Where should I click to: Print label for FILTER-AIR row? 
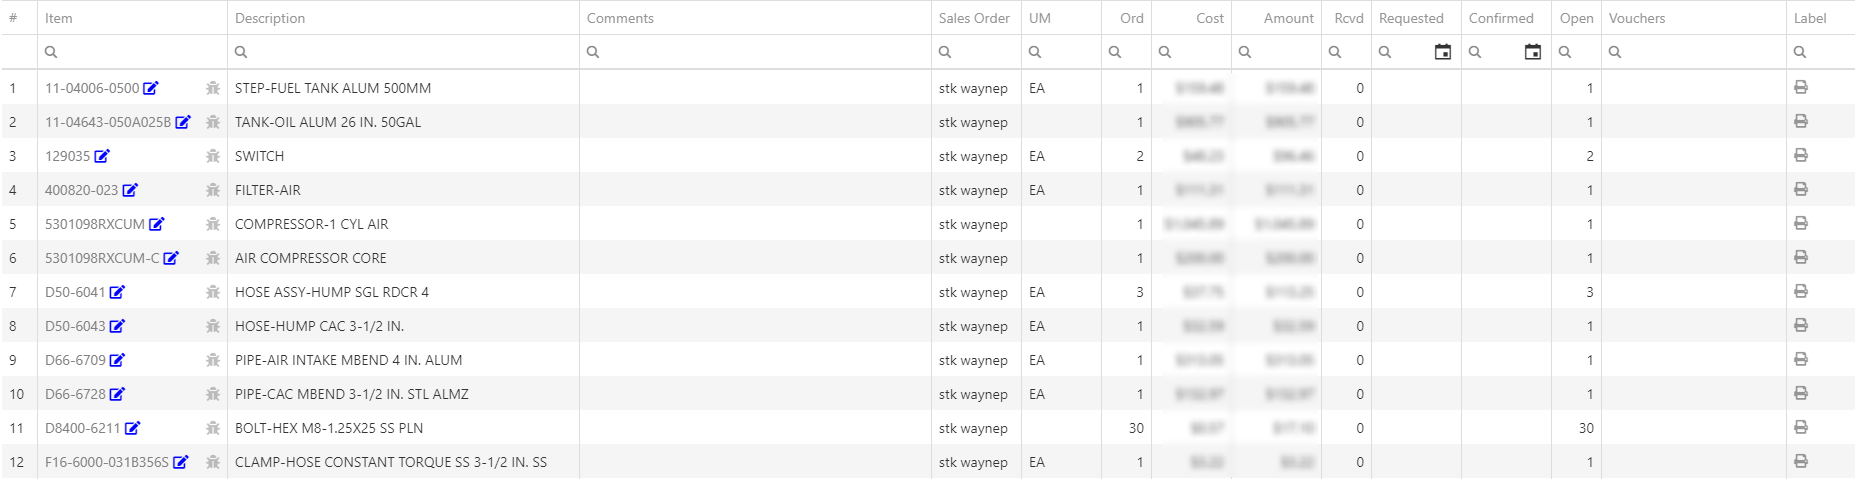(x=1801, y=189)
